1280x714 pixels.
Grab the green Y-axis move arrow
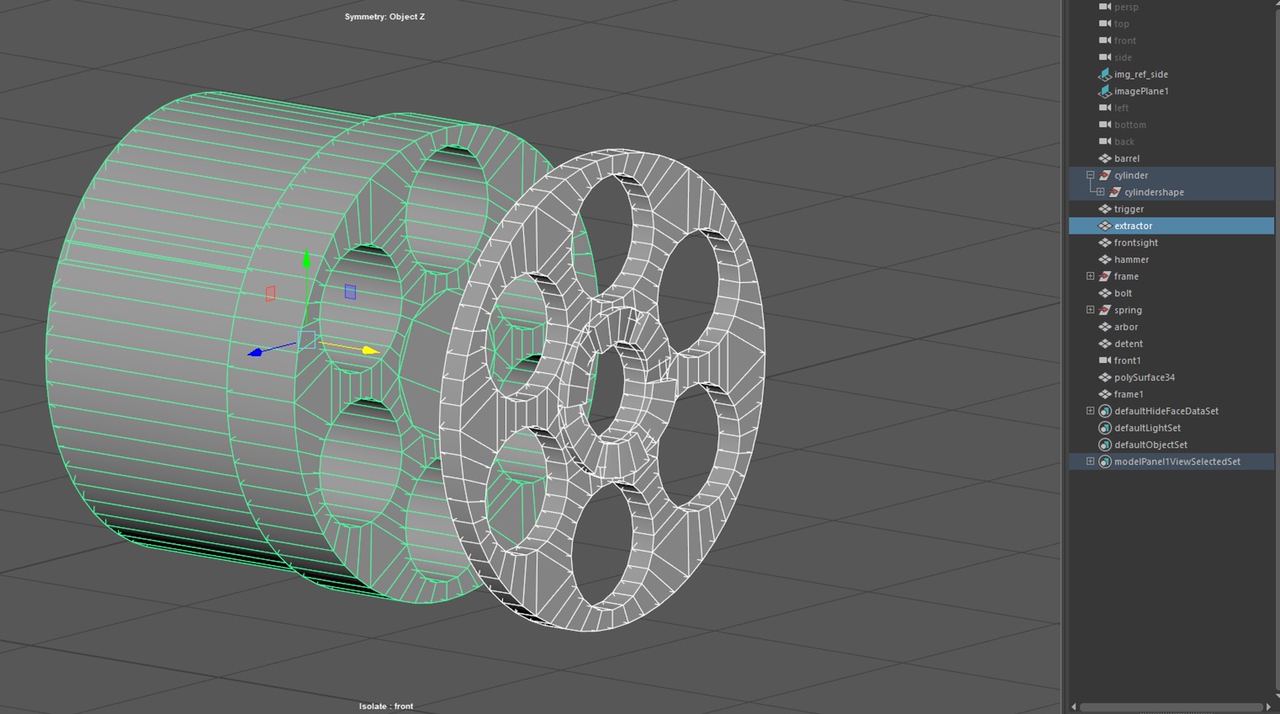[307, 261]
